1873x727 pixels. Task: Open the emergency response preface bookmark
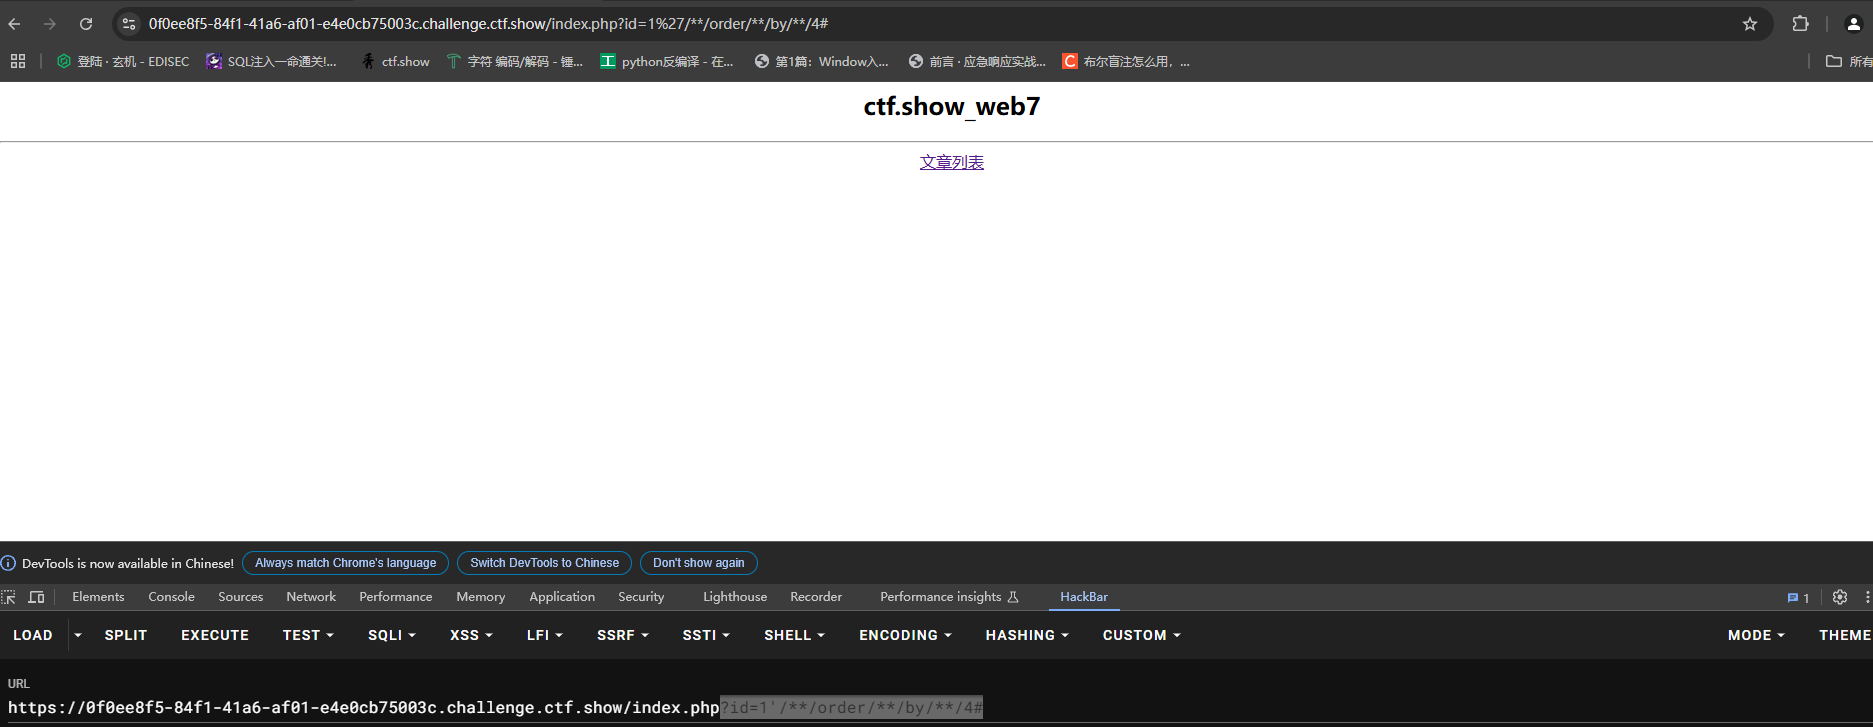(x=977, y=61)
